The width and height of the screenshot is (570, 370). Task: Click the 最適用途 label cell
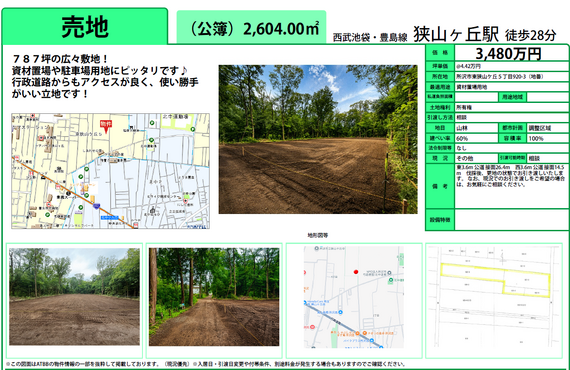440,87
